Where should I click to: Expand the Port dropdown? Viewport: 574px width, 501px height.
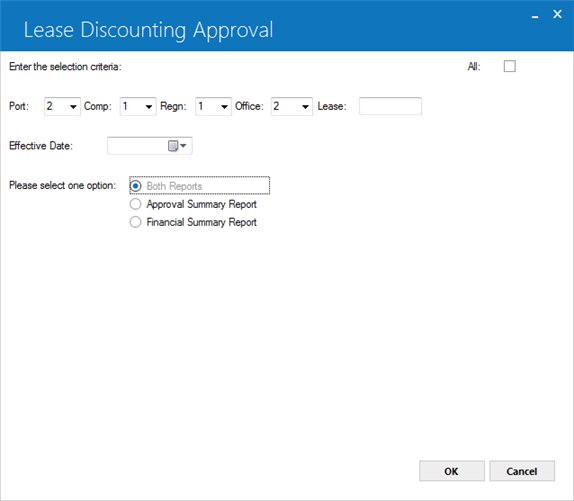62,106
